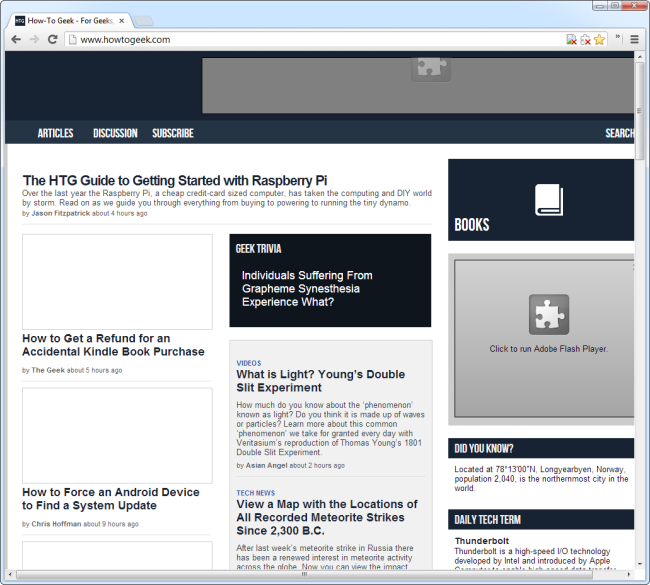
Task: Click the GEEK TRIVIA heading
Action: click(x=258, y=249)
